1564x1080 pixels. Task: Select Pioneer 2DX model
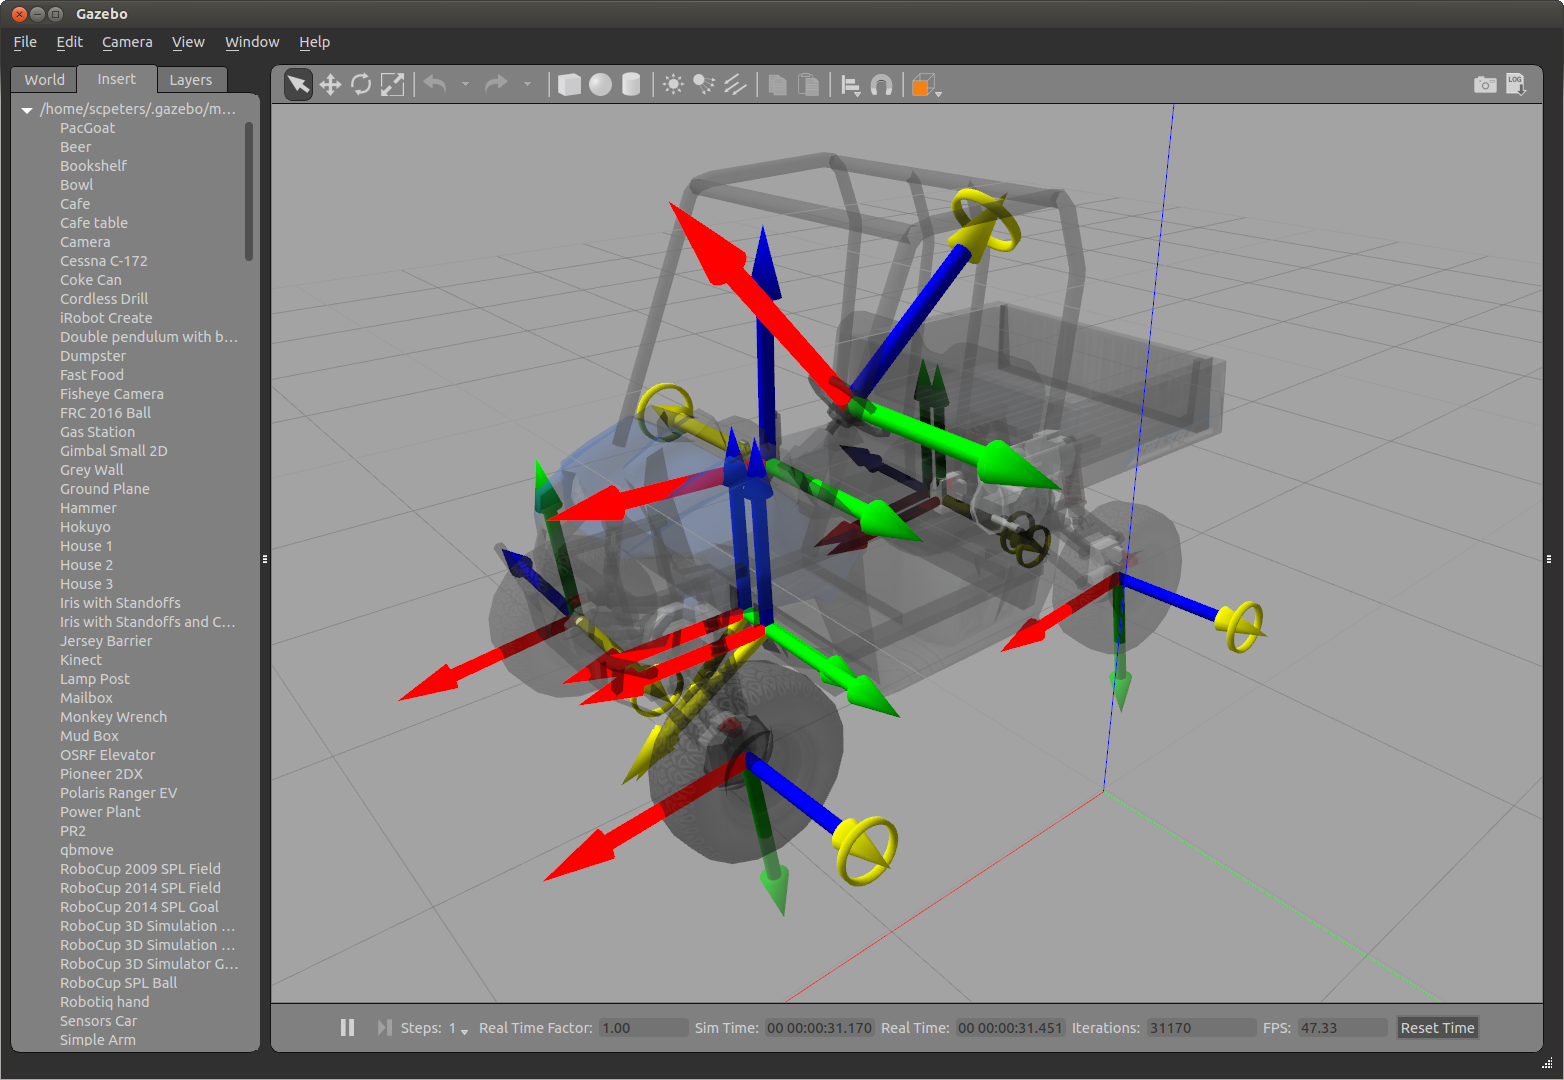click(101, 774)
